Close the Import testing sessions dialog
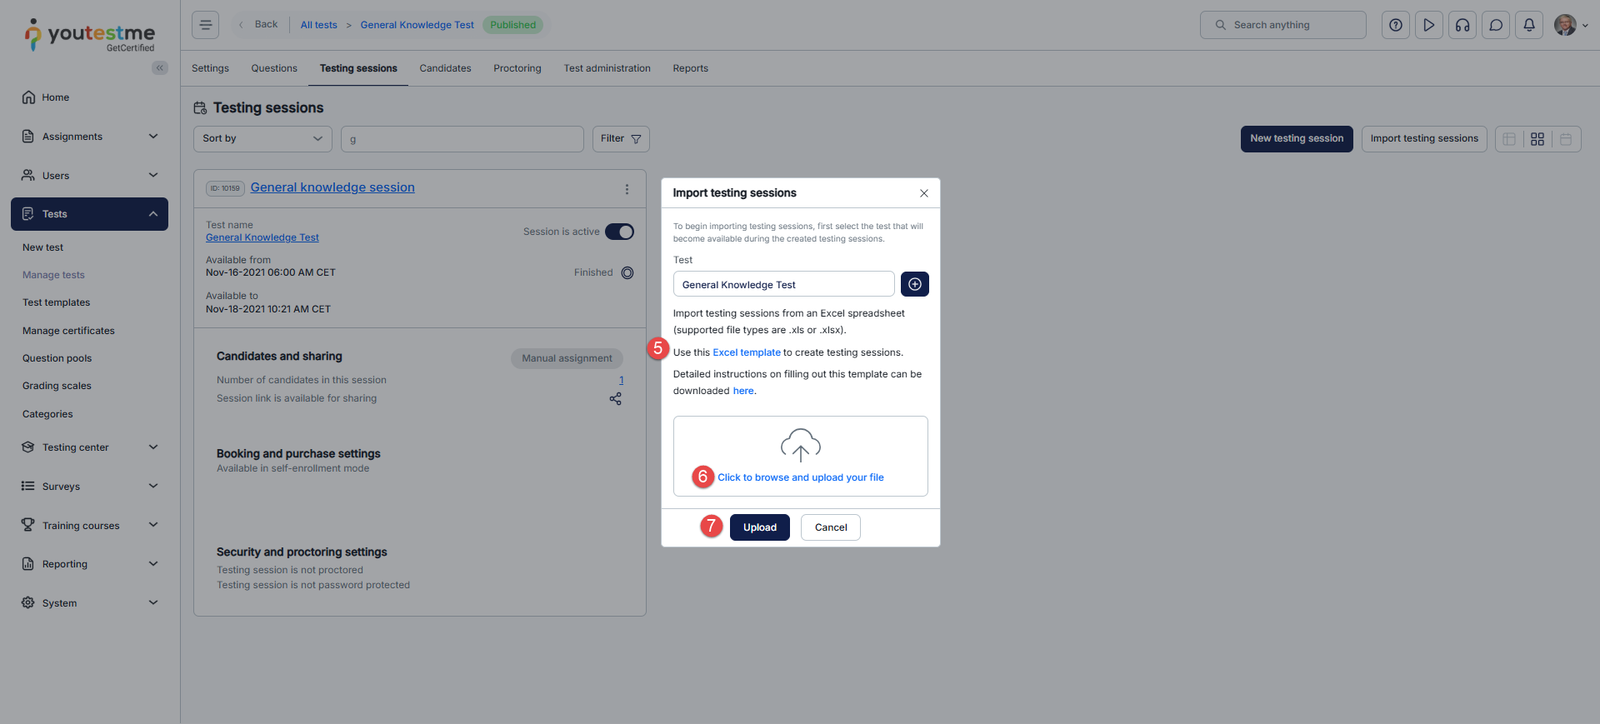The image size is (1600, 724). coord(924,193)
